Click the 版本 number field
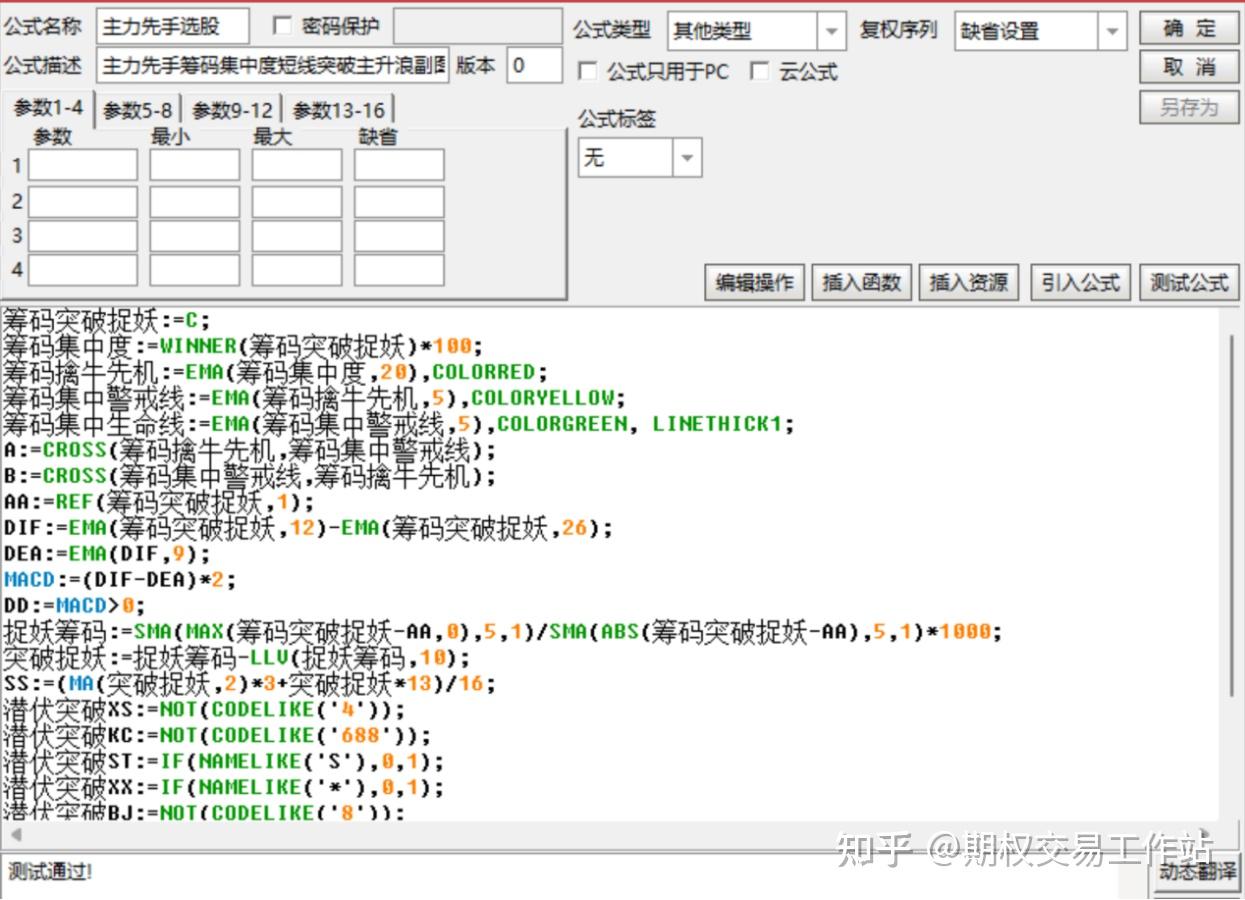Image resolution: width=1245 pixels, height=900 pixels. tap(534, 66)
